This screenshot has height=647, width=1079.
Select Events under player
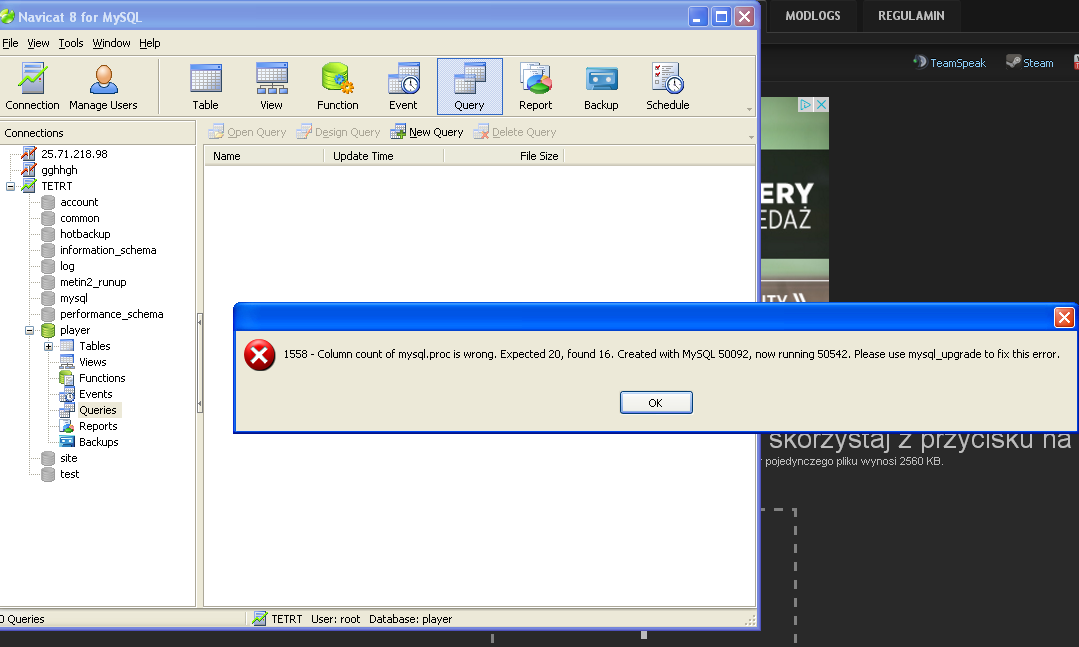click(x=96, y=394)
